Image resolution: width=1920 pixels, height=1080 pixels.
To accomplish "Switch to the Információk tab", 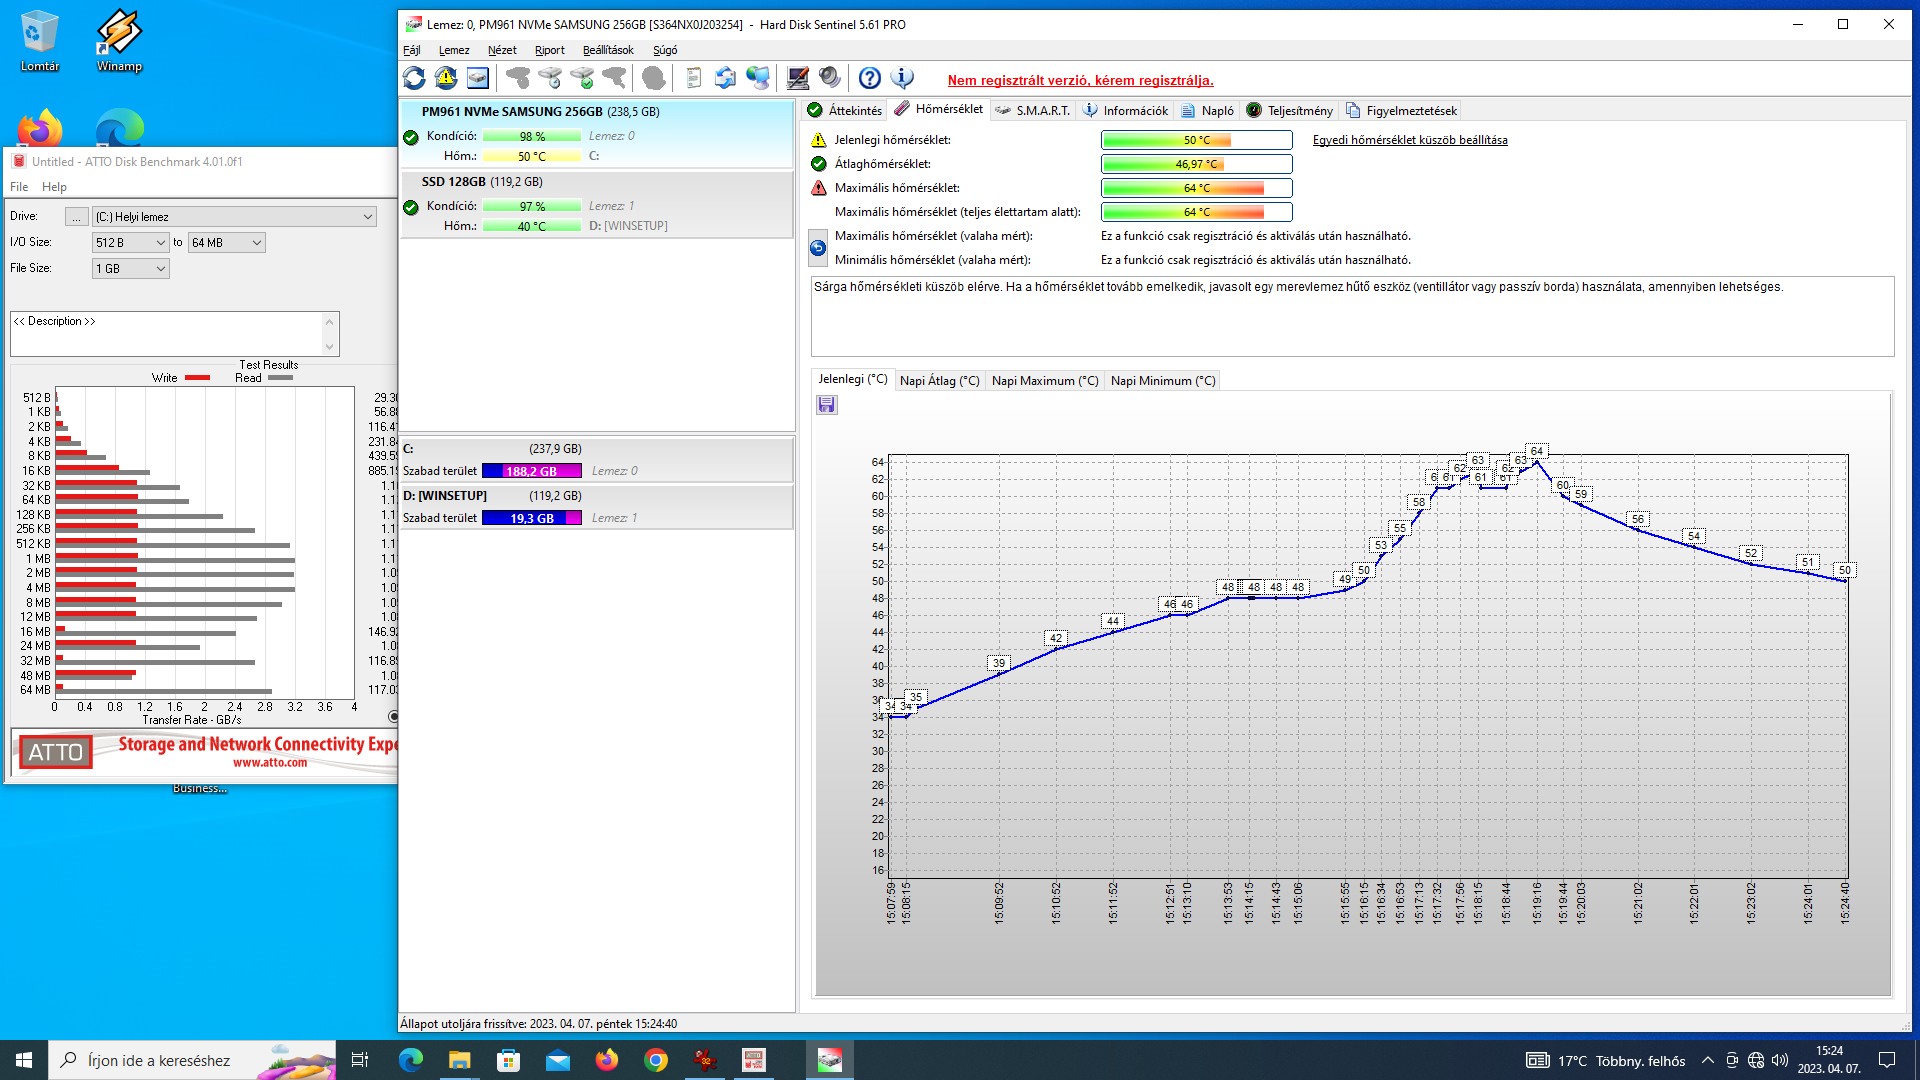I will [1126, 110].
